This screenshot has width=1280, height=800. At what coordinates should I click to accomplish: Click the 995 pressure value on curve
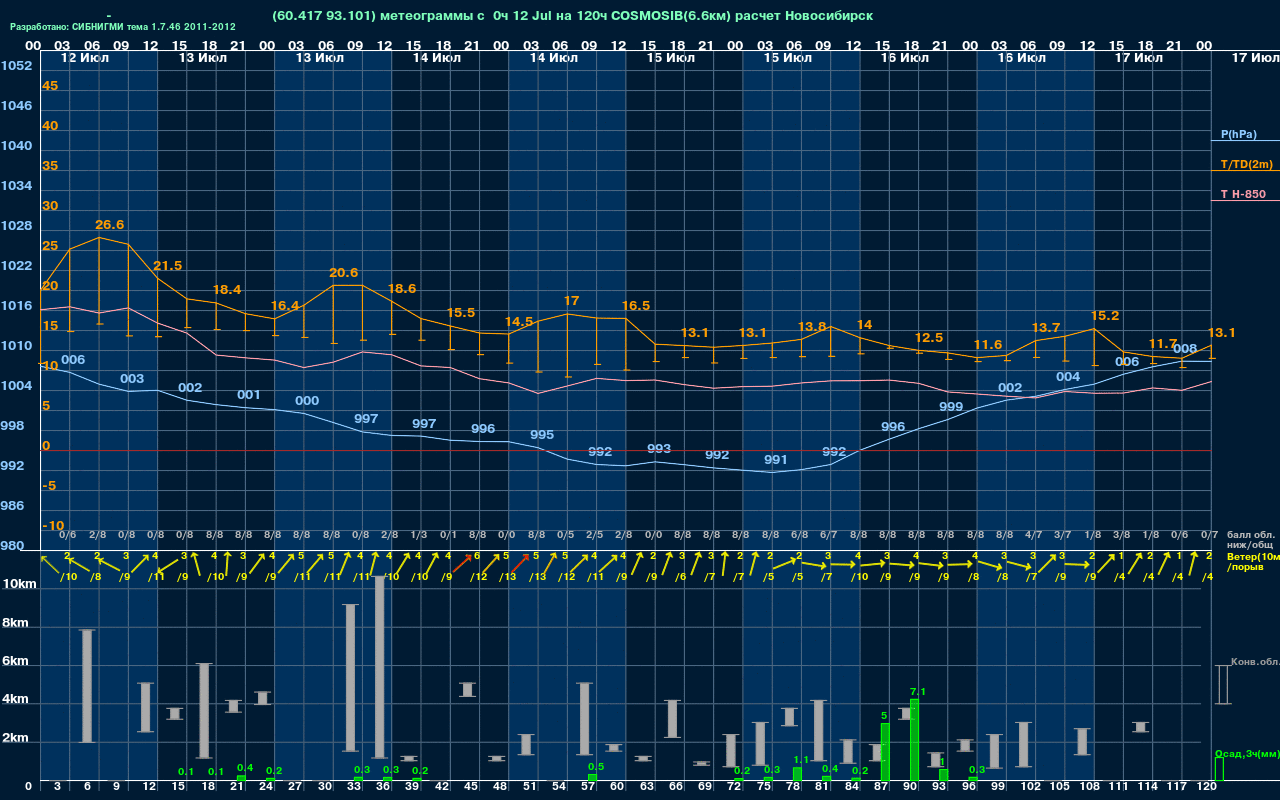point(542,435)
